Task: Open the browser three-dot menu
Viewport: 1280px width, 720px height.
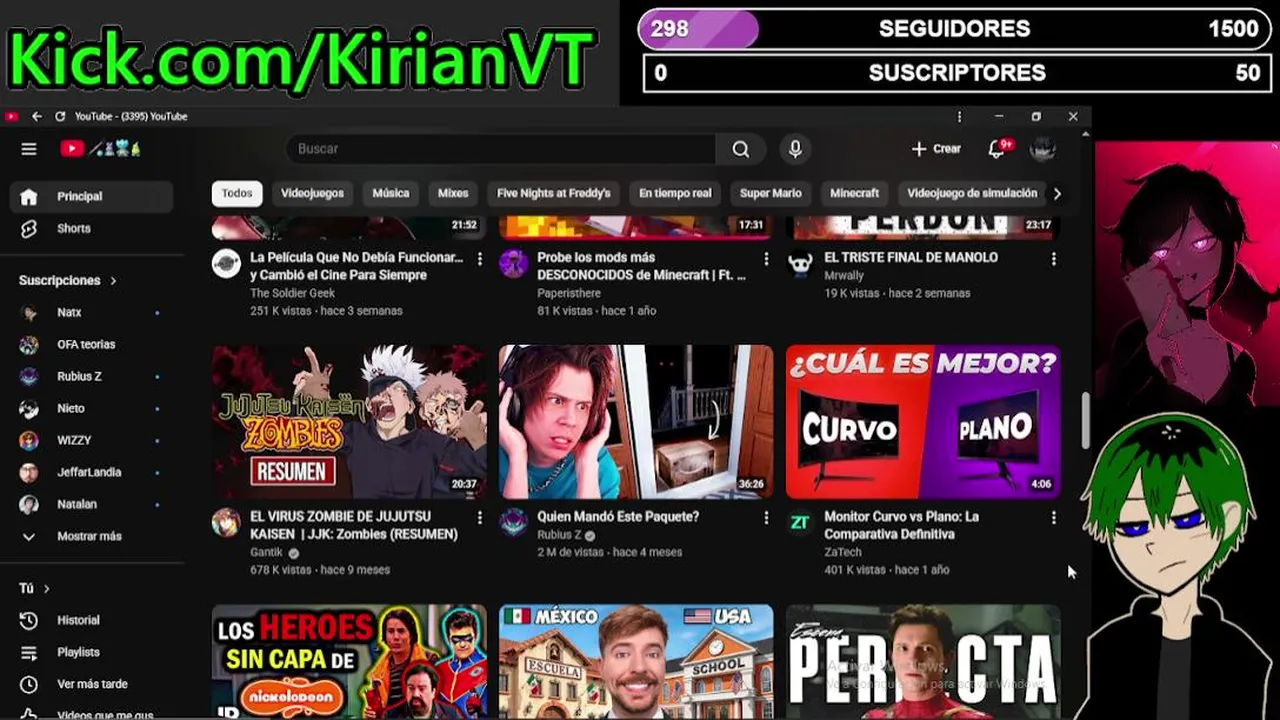Action: 959,116
